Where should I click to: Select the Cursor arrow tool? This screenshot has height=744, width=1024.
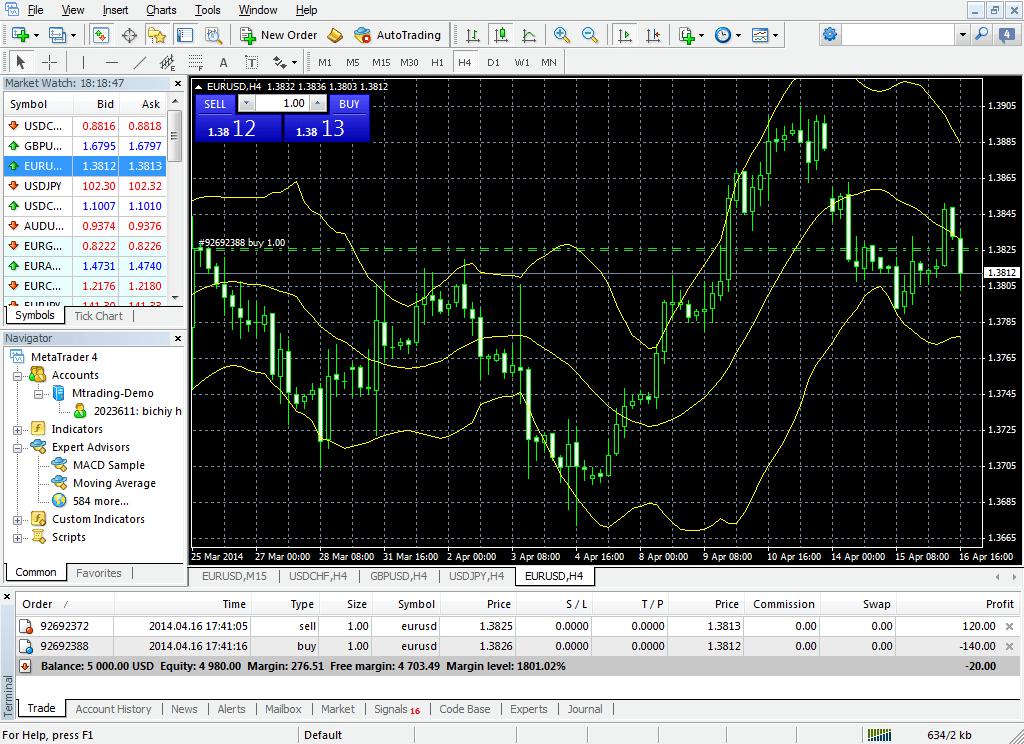point(20,62)
